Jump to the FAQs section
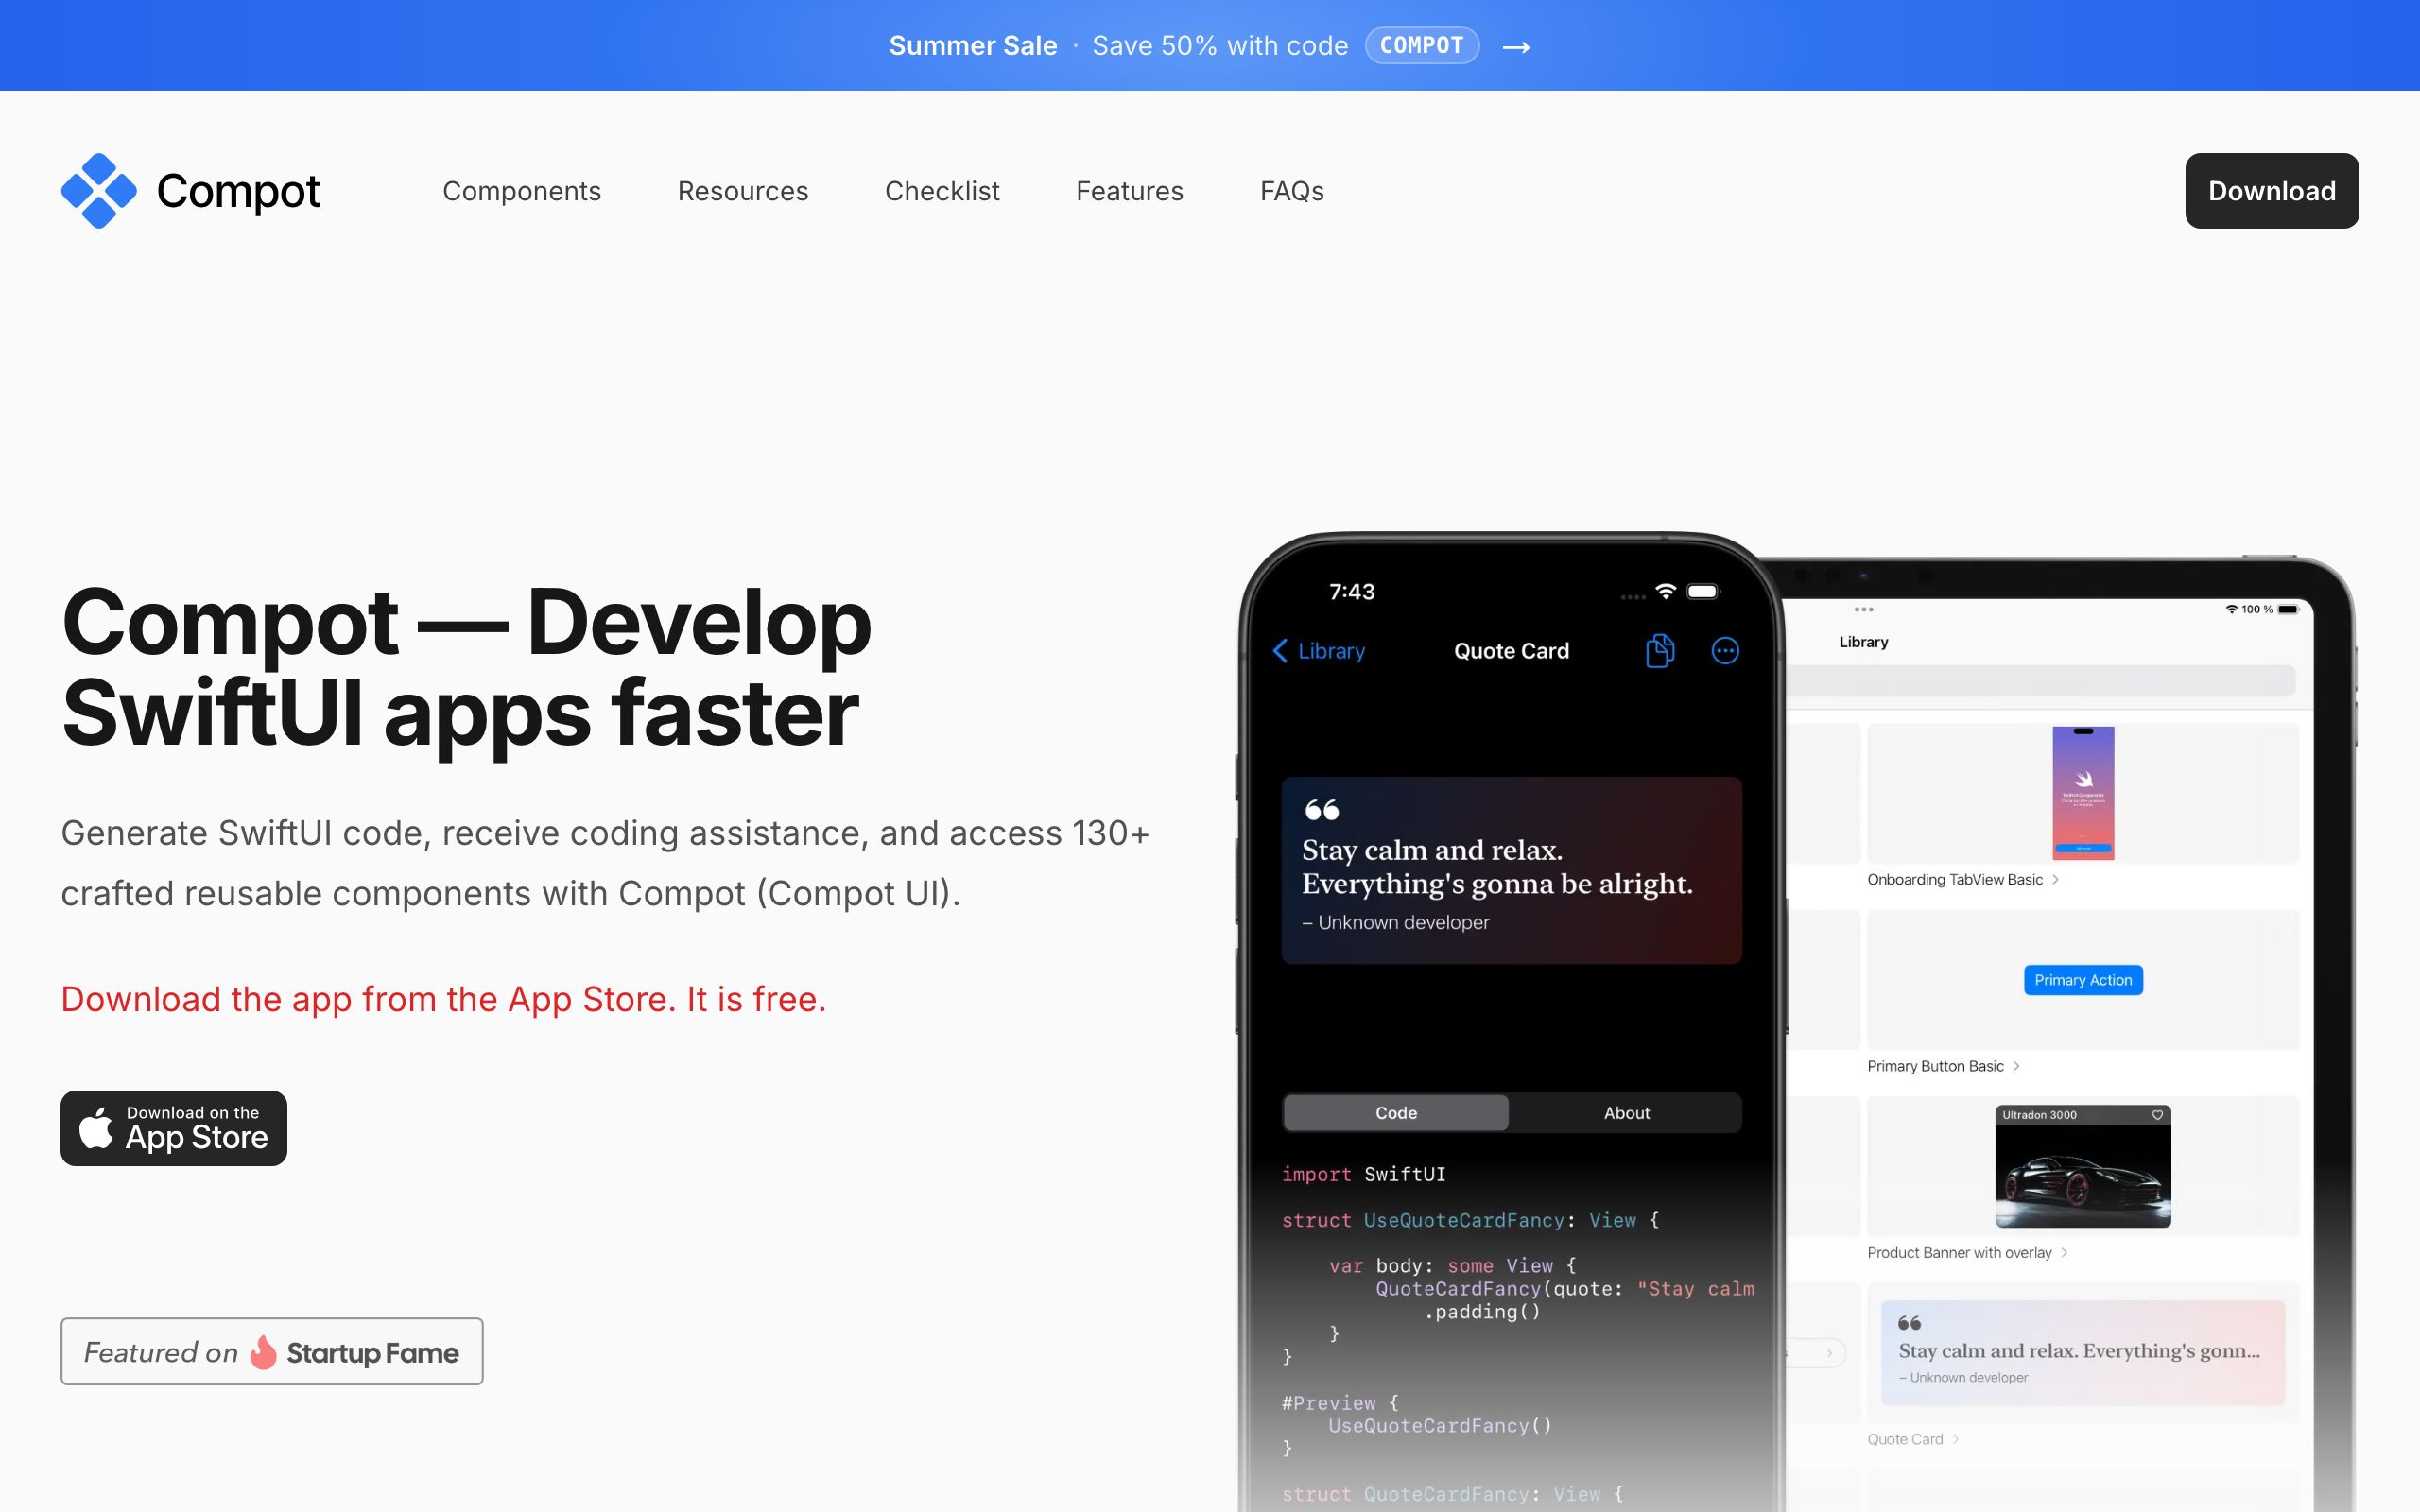 [x=1291, y=191]
